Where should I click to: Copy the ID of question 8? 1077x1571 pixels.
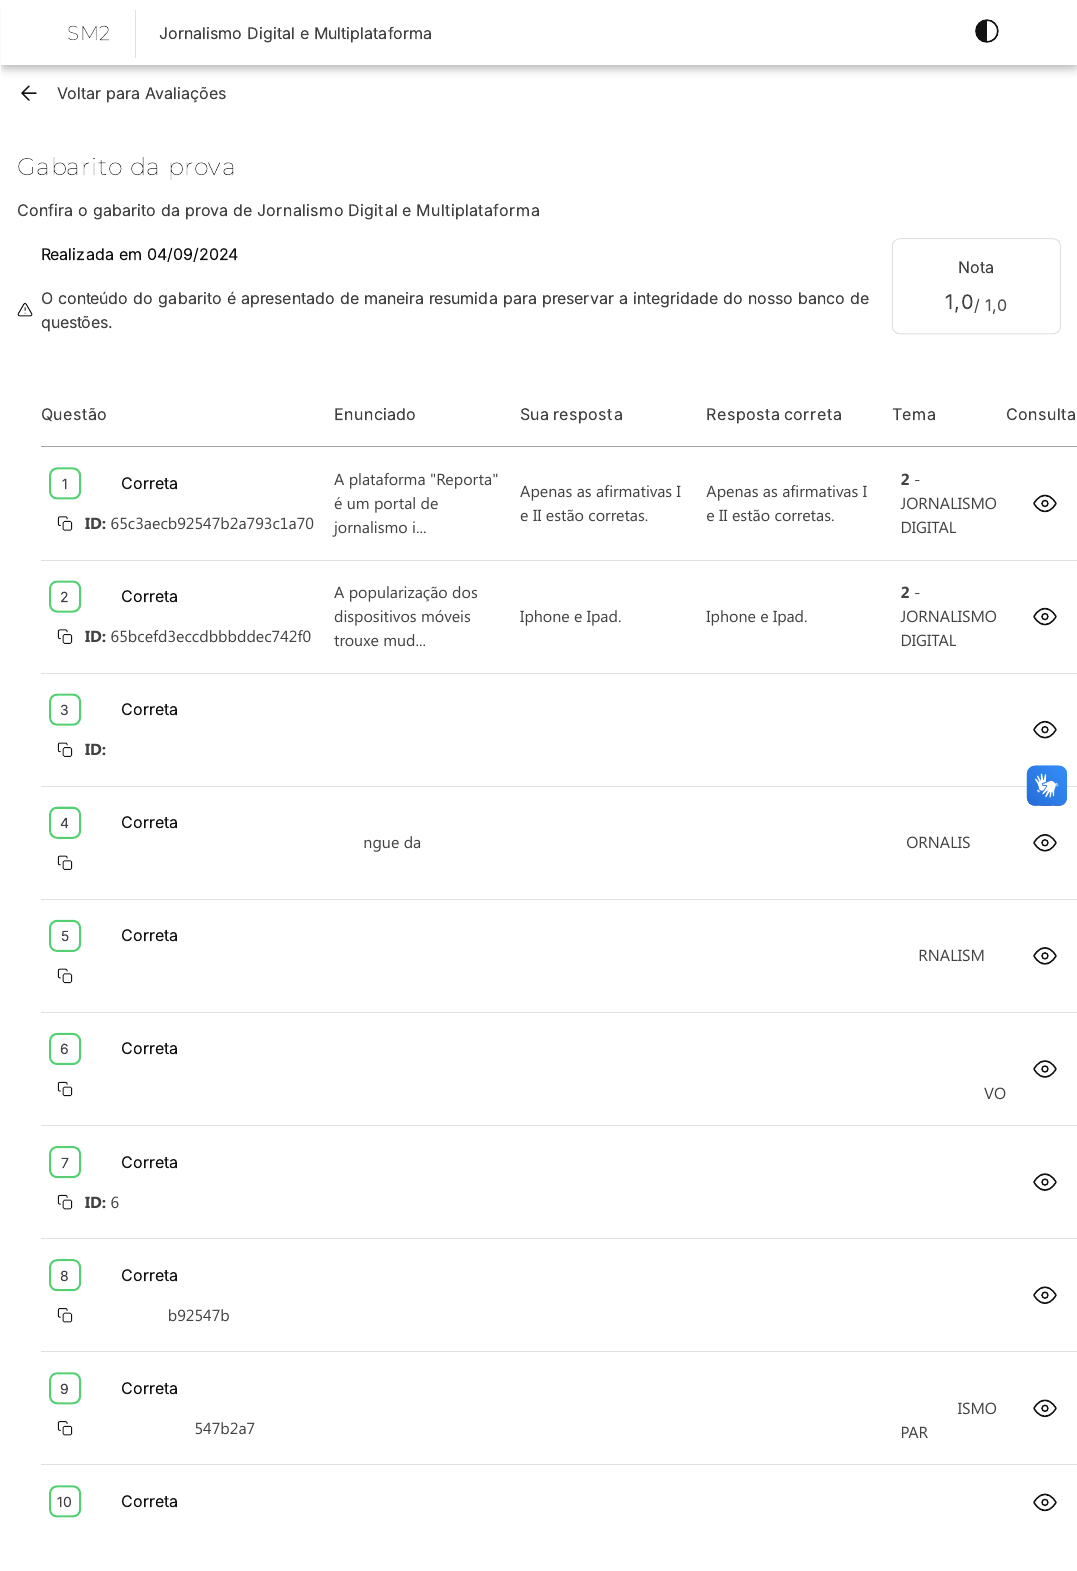pyautogui.click(x=65, y=1315)
